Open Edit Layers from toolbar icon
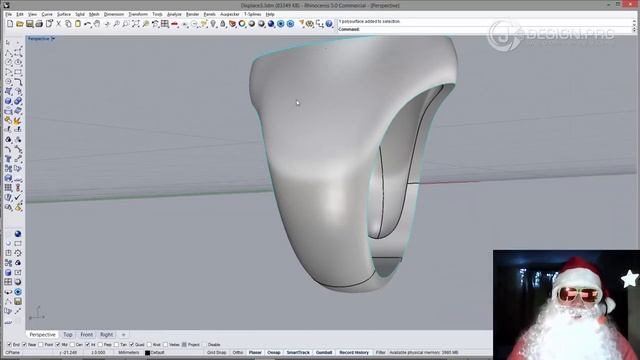Screen dimensions: 640x360 point(233,24)
